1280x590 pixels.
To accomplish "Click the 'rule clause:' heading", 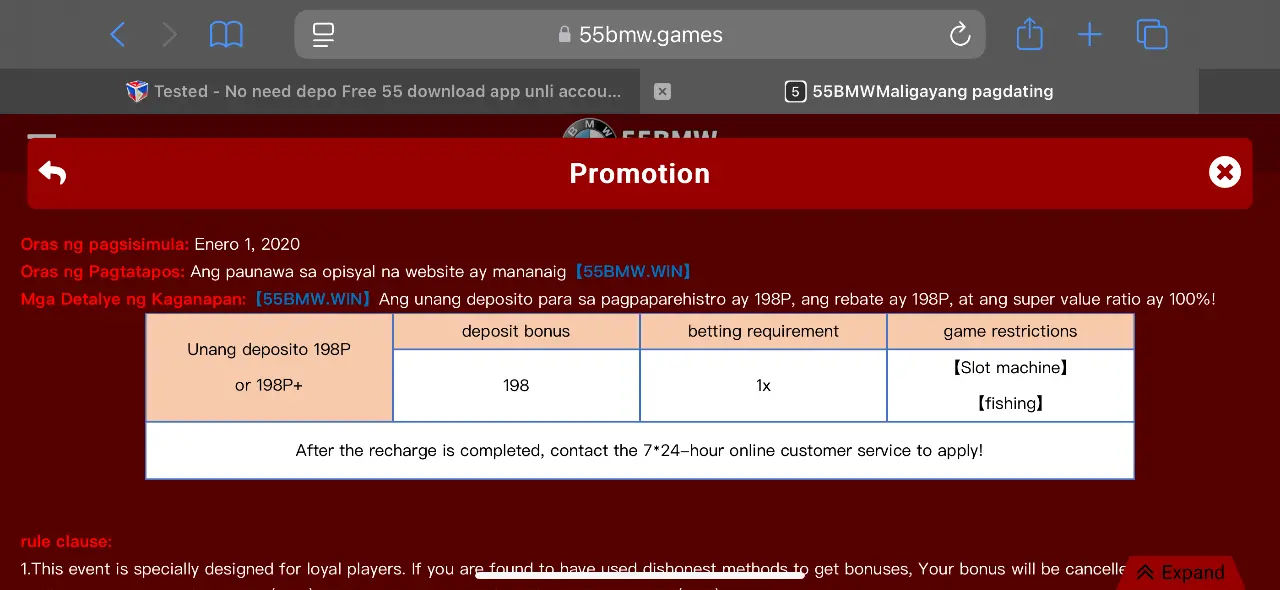I will click(x=66, y=541).
